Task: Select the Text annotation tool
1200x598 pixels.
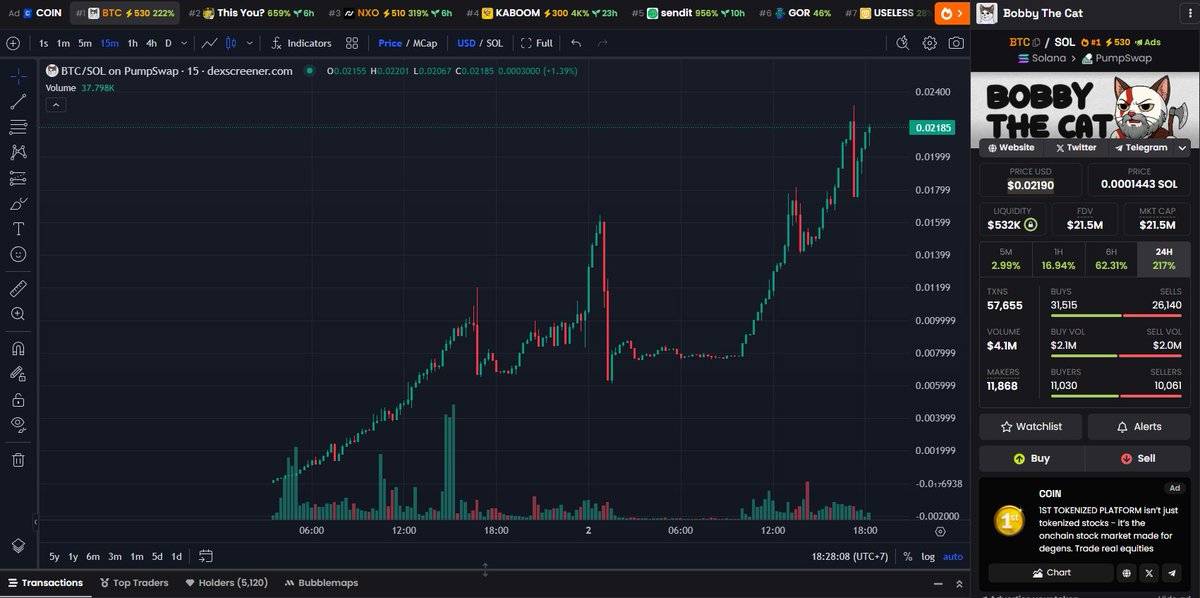Action: pyautogui.click(x=18, y=229)
